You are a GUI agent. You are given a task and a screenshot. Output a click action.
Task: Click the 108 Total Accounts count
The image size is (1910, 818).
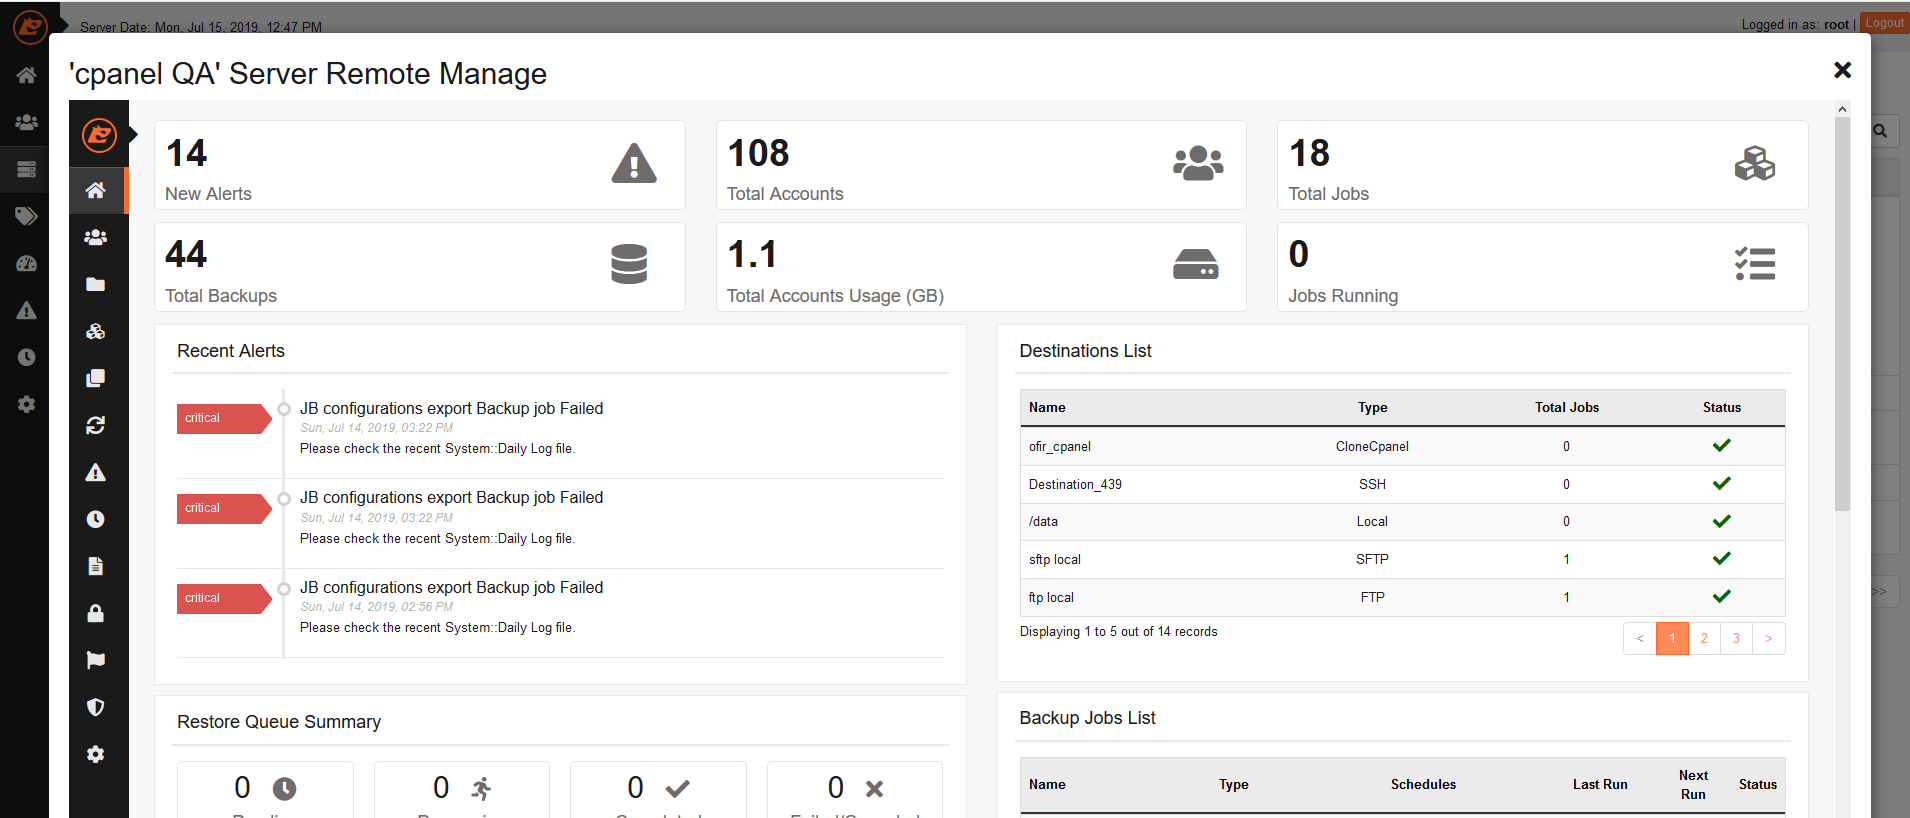coord(758,153)
